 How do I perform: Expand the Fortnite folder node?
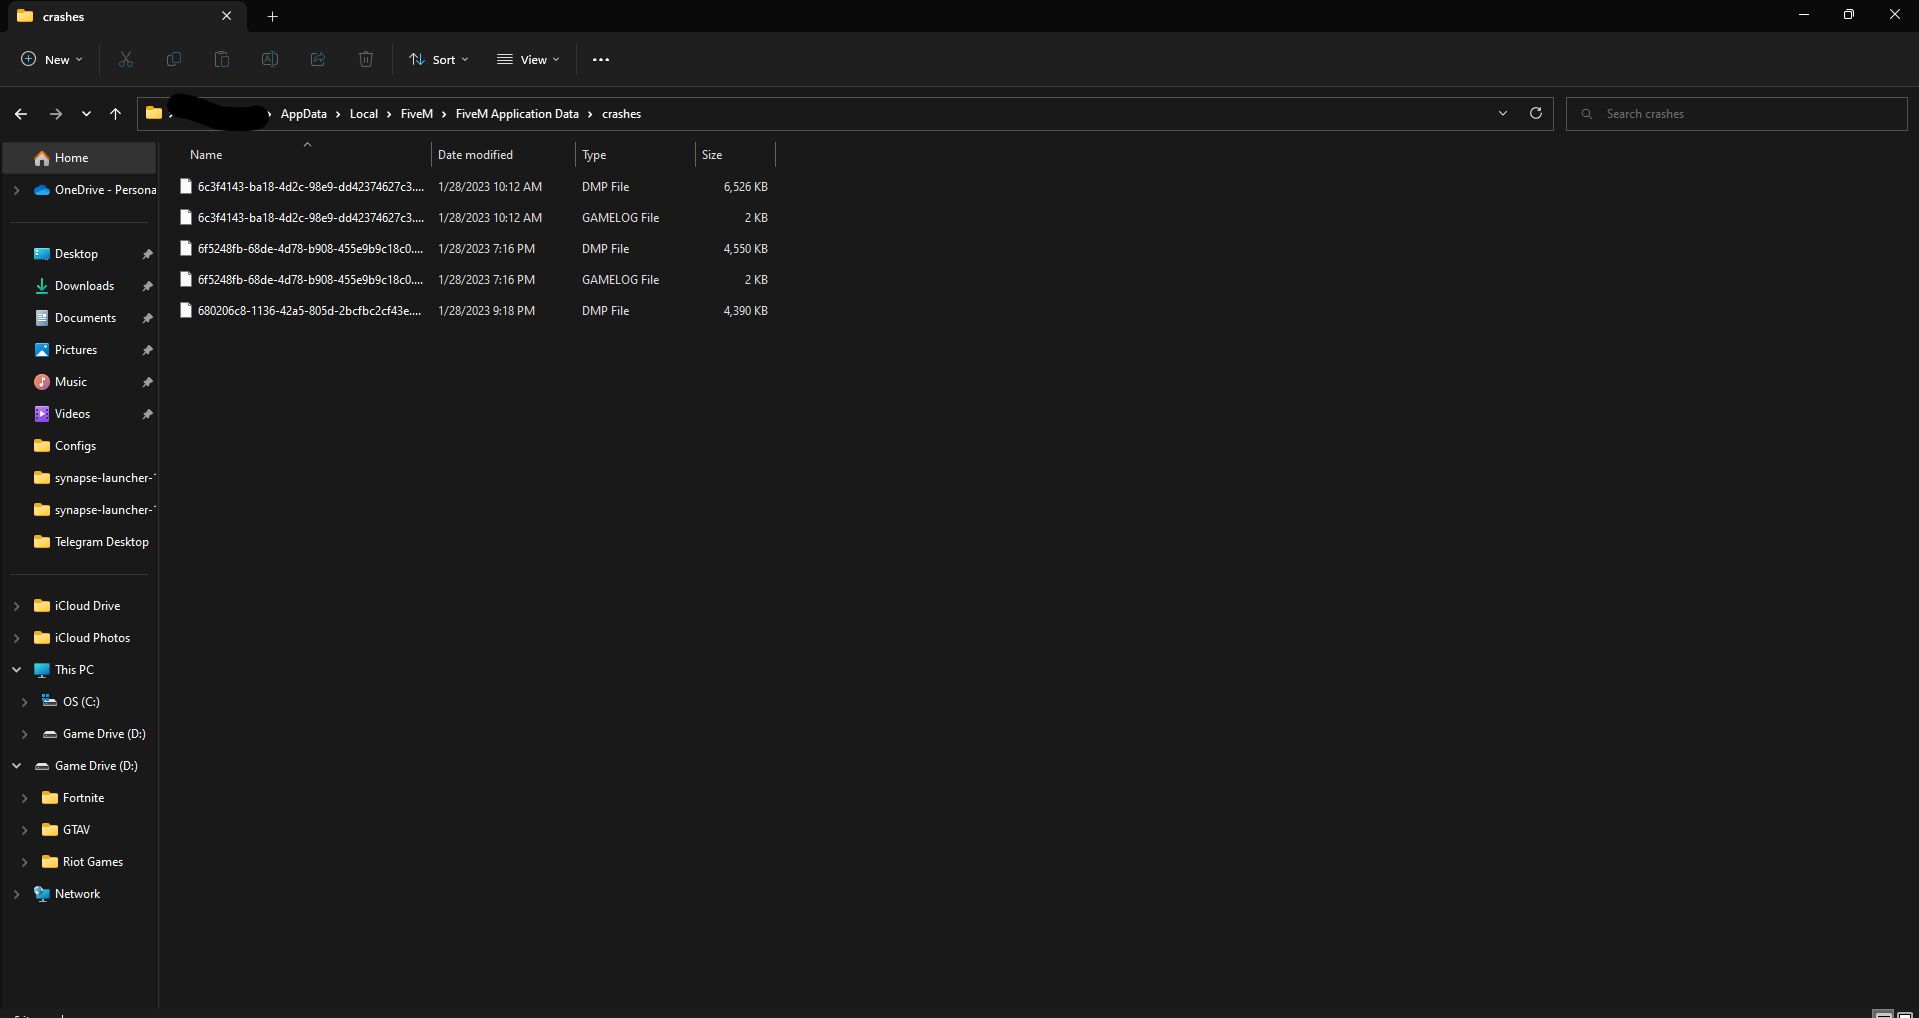[25, 798]
